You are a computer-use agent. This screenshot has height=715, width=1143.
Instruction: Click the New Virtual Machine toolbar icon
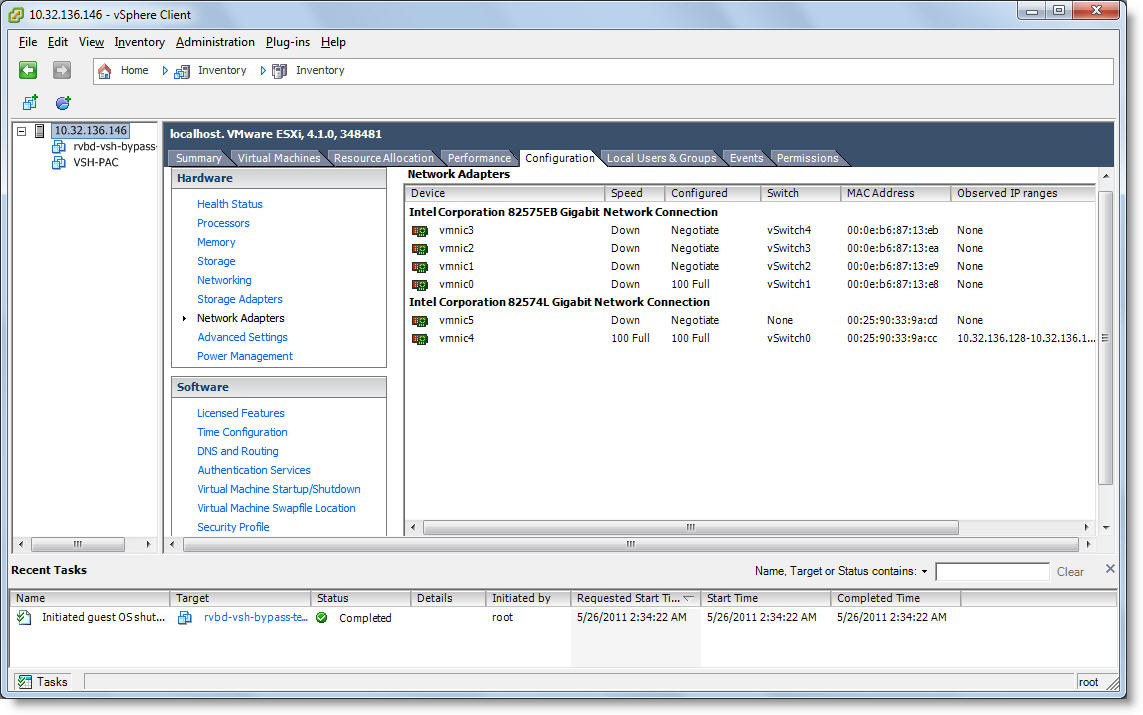(x=30, y=103)
